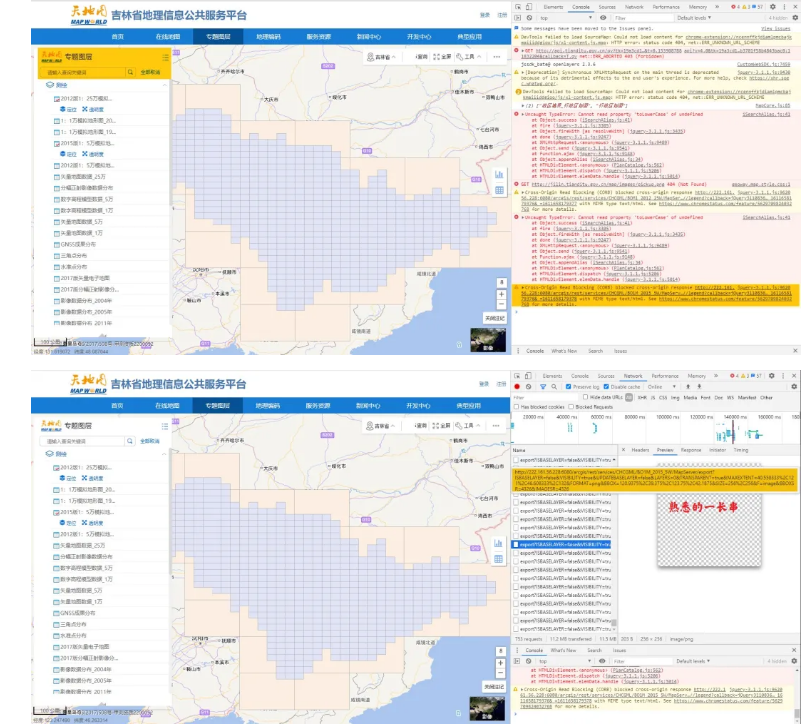Switch to Network tab in top DevTools
The image size is (812, 728).
pyautogui.click(x=632, y=7)
